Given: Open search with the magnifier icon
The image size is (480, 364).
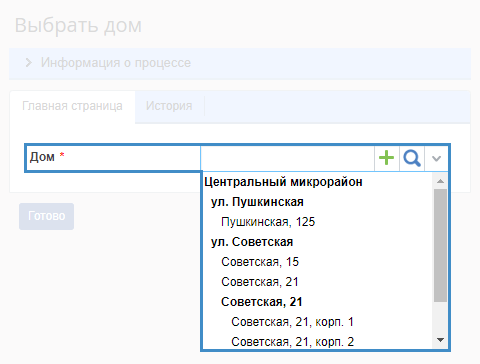Looking at the screenshot, I should point(412,158).
